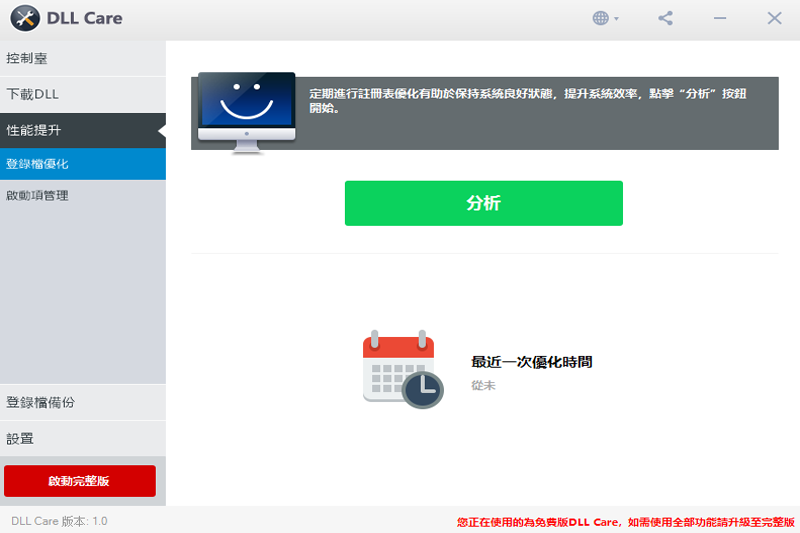Open the 控制臺 menu item
This screenshot has height=533, width=800.
[x=83, y=59]
